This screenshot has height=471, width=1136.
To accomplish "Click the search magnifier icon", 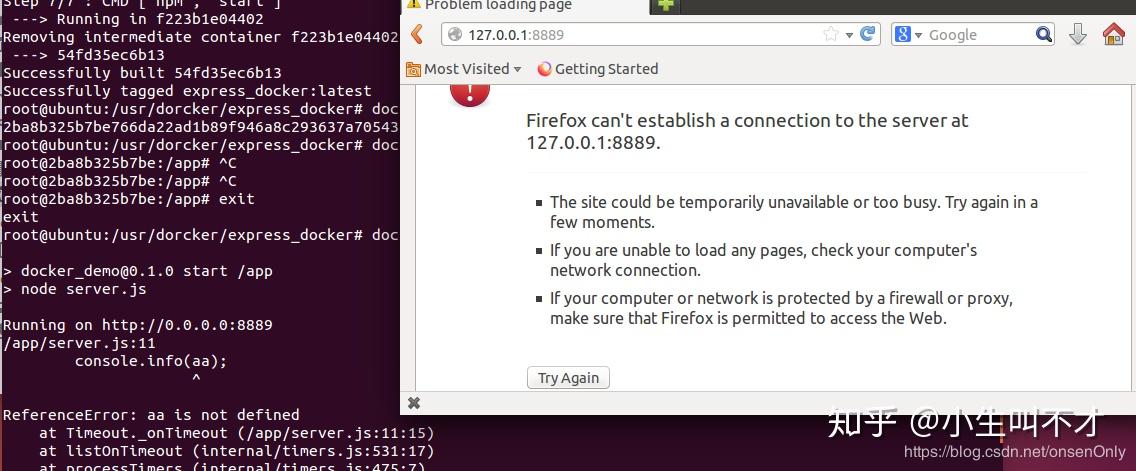I will 1044,35.
